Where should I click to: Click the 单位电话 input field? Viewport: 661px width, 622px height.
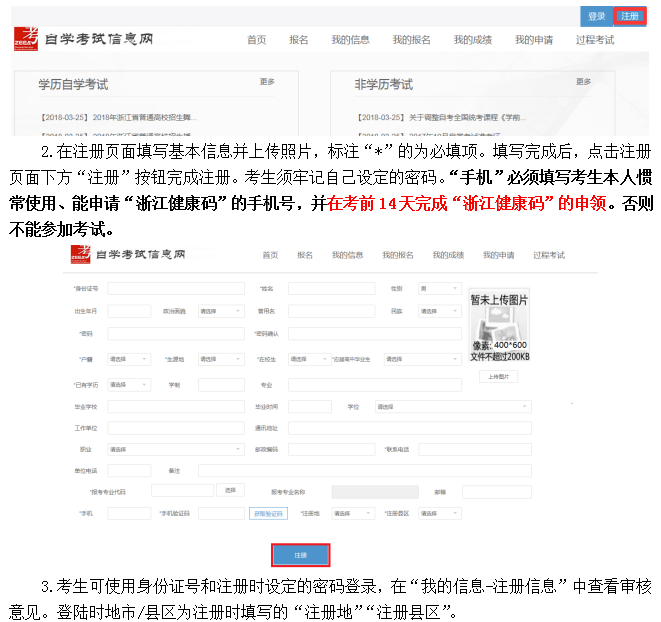point(129,471)
